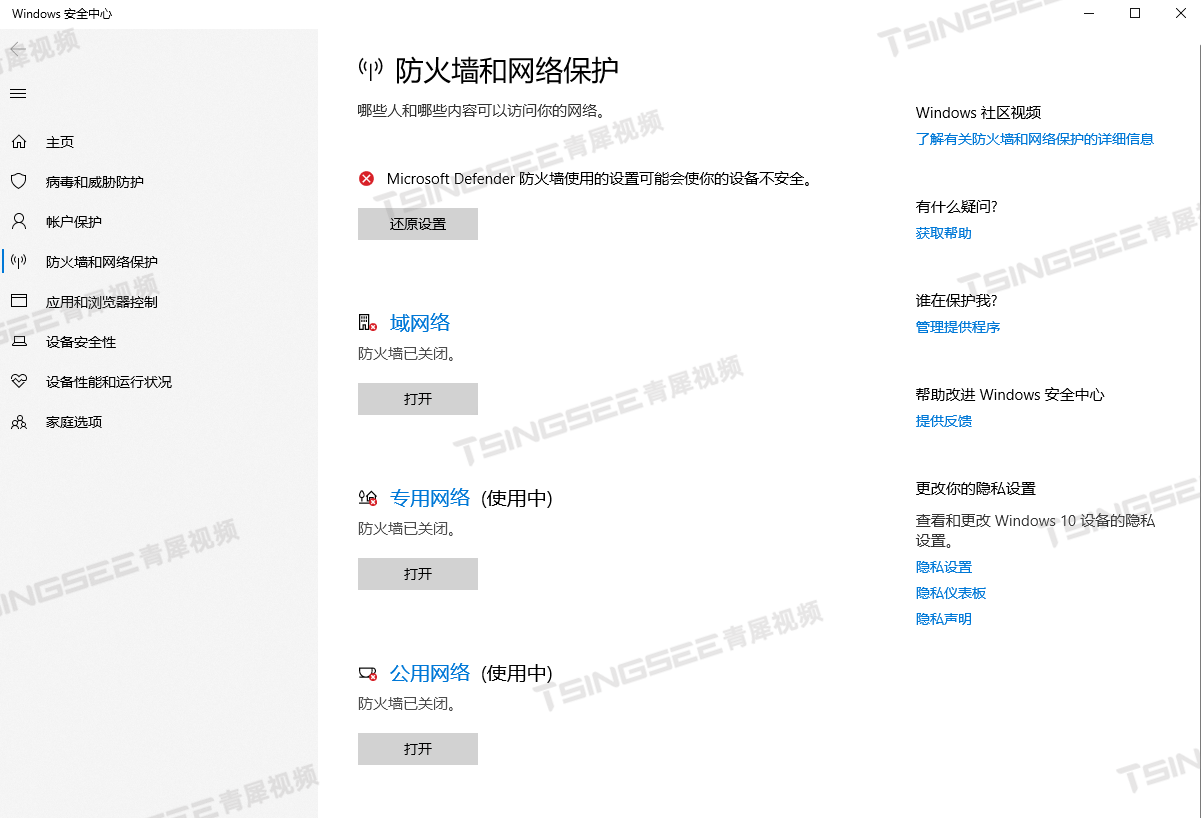The height and width of the screenshot is (818, 1201).
Task: Click 打开 button under 专用网络
Action: point(418,574)
